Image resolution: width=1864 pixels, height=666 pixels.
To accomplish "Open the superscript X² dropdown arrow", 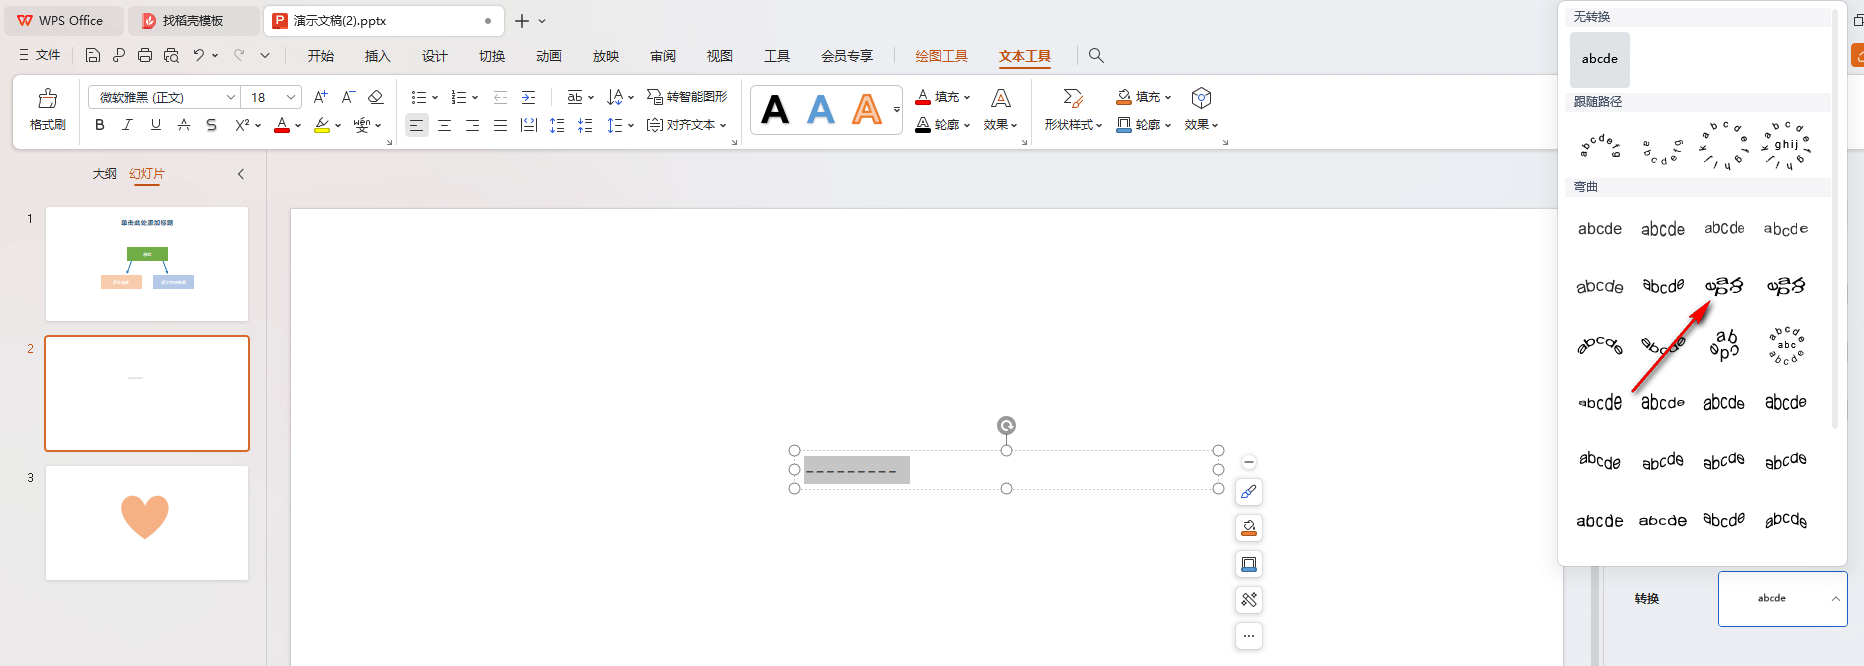I will pos(258,126).
